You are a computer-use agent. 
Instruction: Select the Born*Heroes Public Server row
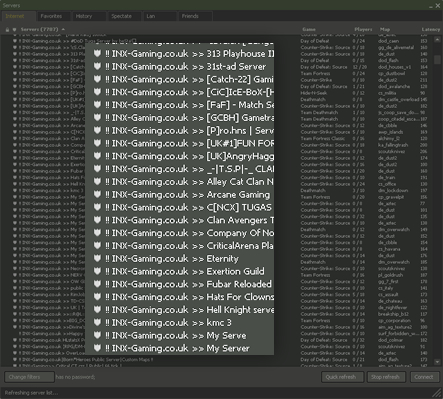pos(217,360)
